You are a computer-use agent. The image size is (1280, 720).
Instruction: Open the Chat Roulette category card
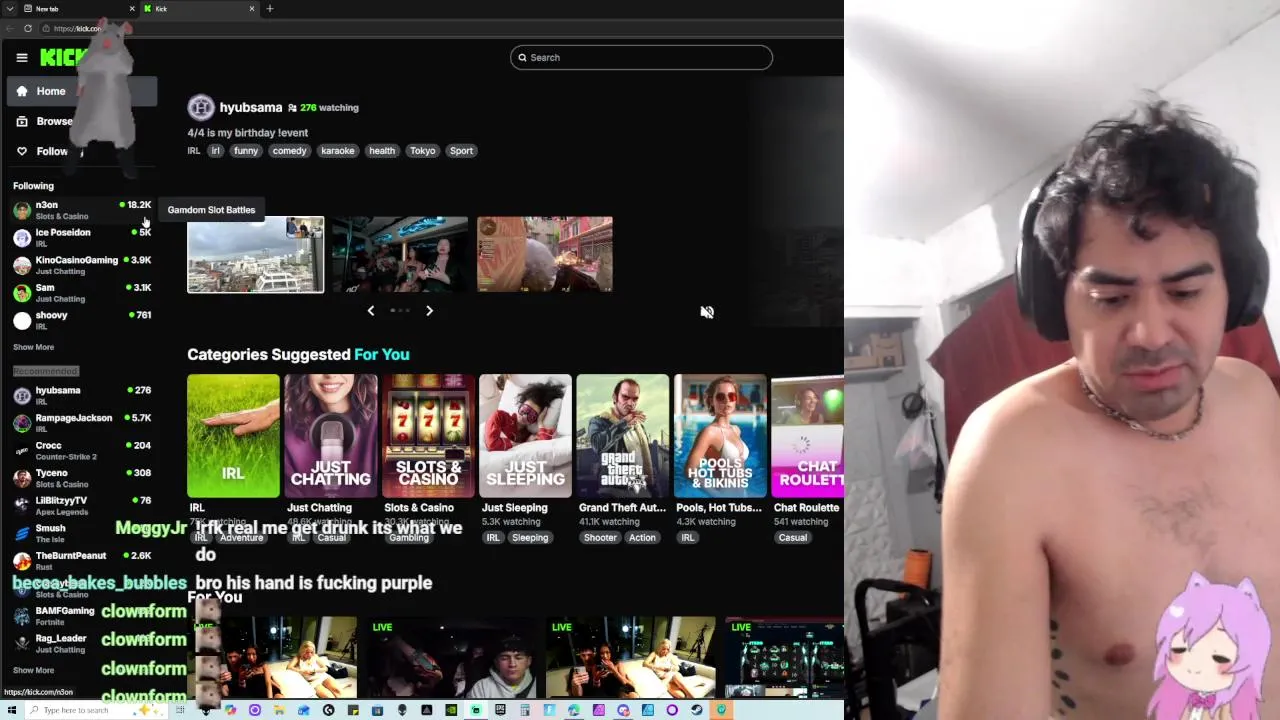click(x=807, y=436)
